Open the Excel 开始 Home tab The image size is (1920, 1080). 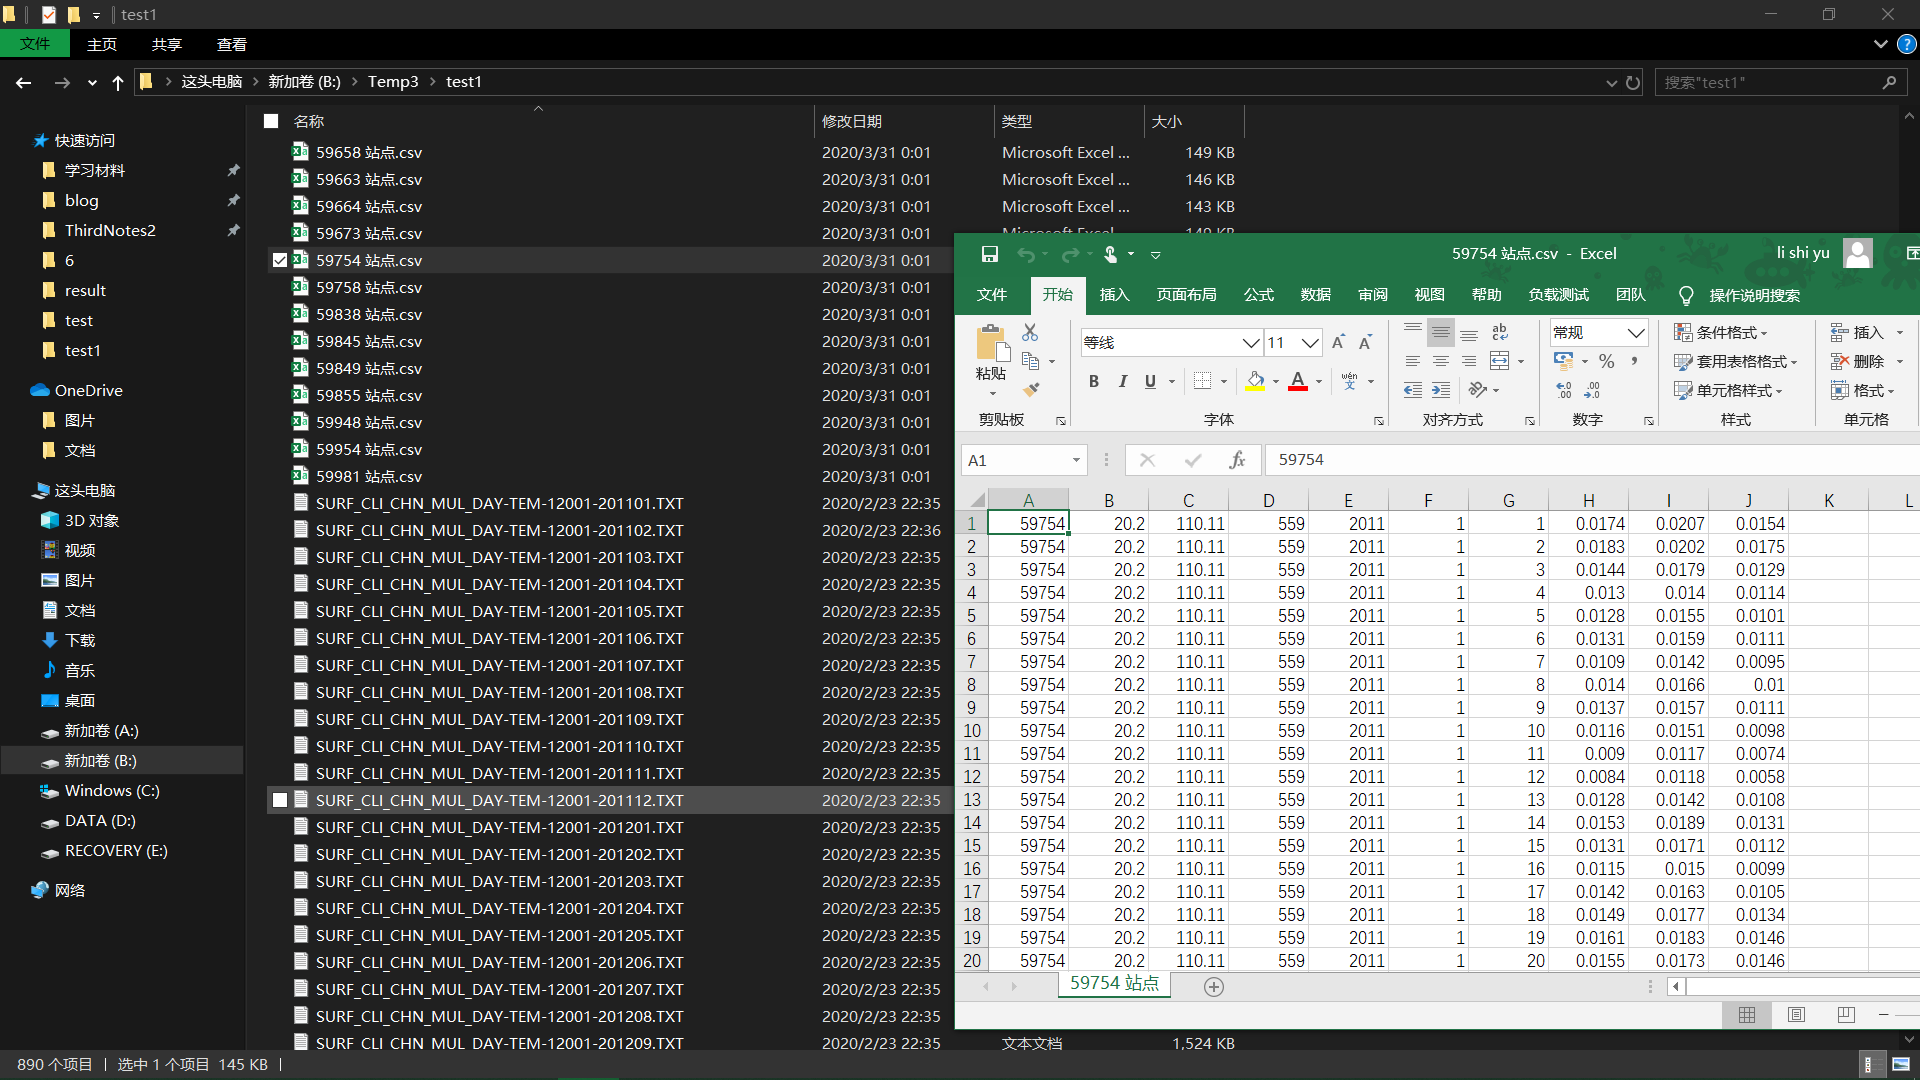[x=1057, y=295]
